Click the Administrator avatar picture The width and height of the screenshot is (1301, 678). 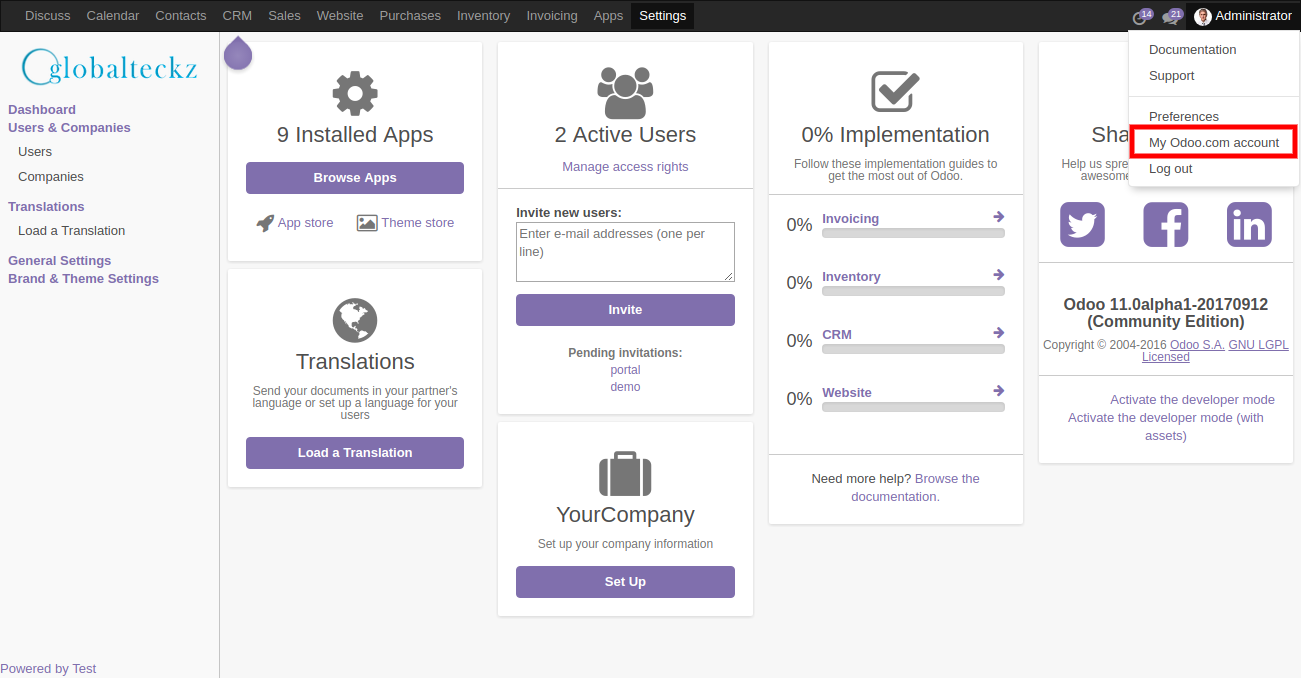(1203, 16)
